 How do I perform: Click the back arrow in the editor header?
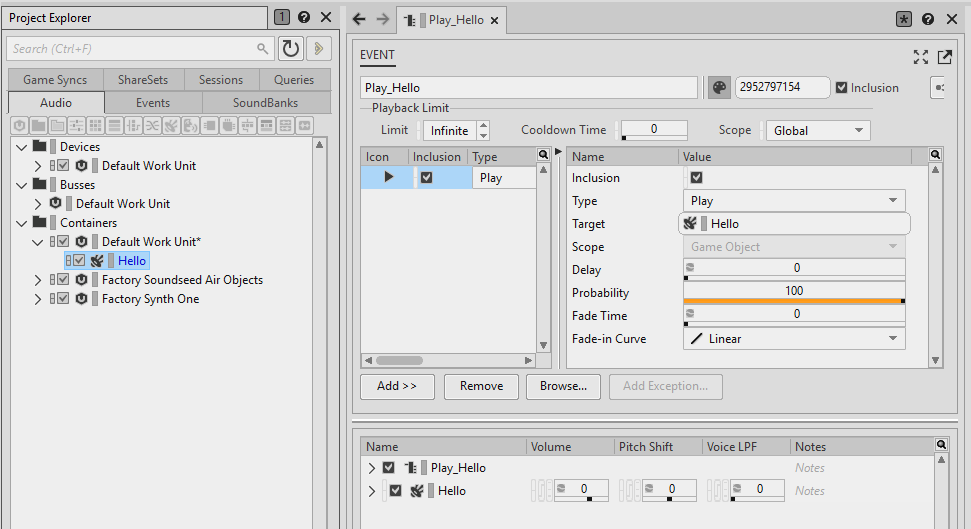pos(360,19)
